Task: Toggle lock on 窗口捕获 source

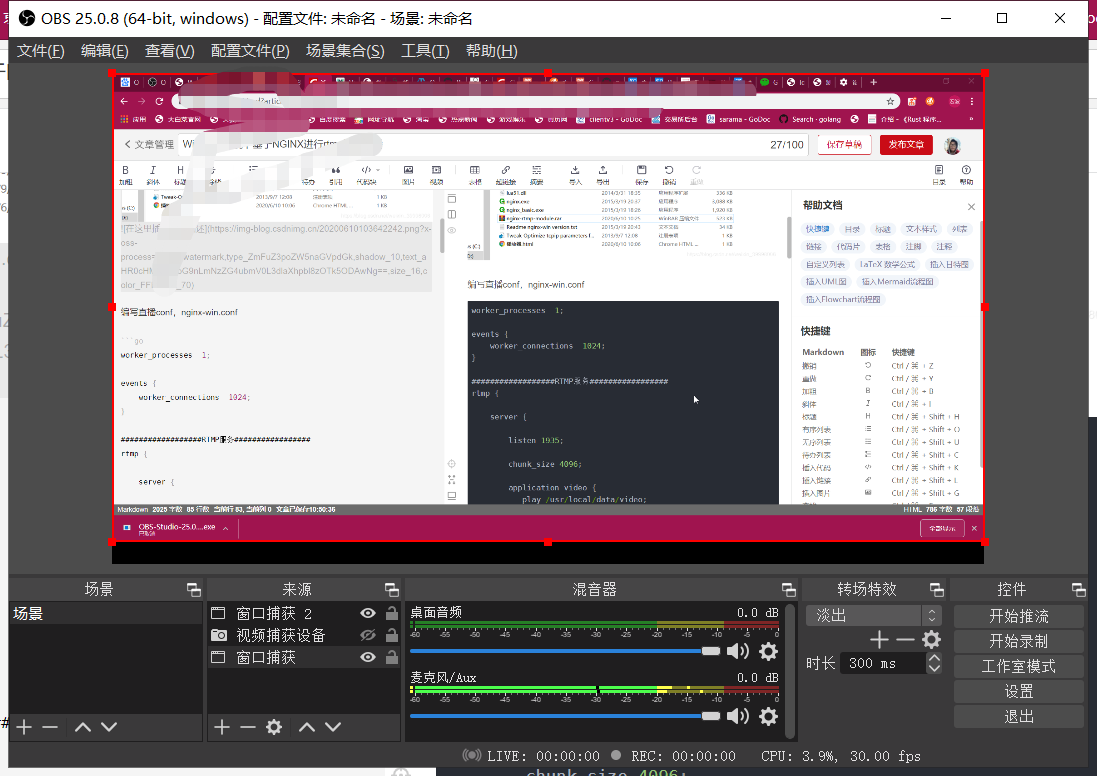Action: (x=392, y=657)
